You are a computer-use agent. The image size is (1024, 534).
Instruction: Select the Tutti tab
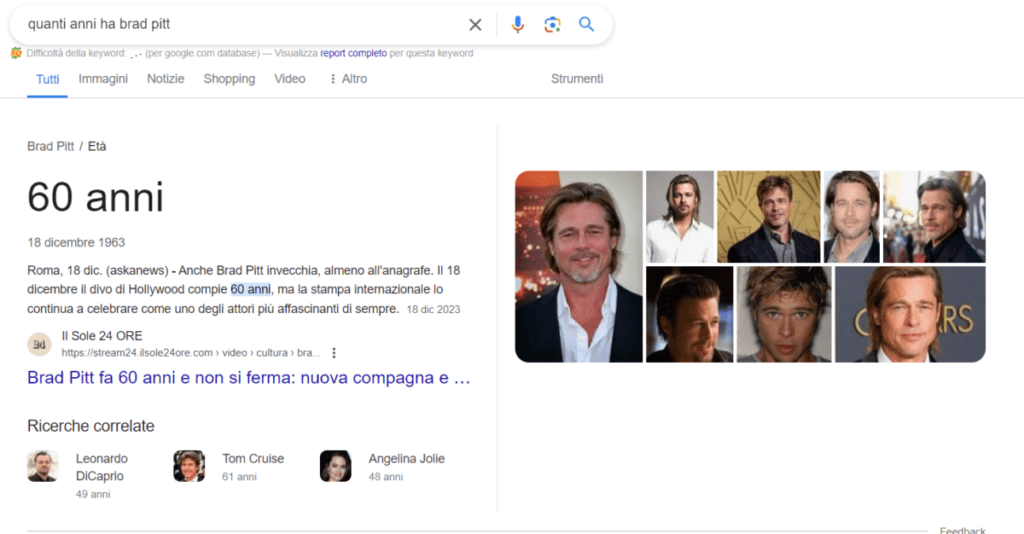pos(48,79)
